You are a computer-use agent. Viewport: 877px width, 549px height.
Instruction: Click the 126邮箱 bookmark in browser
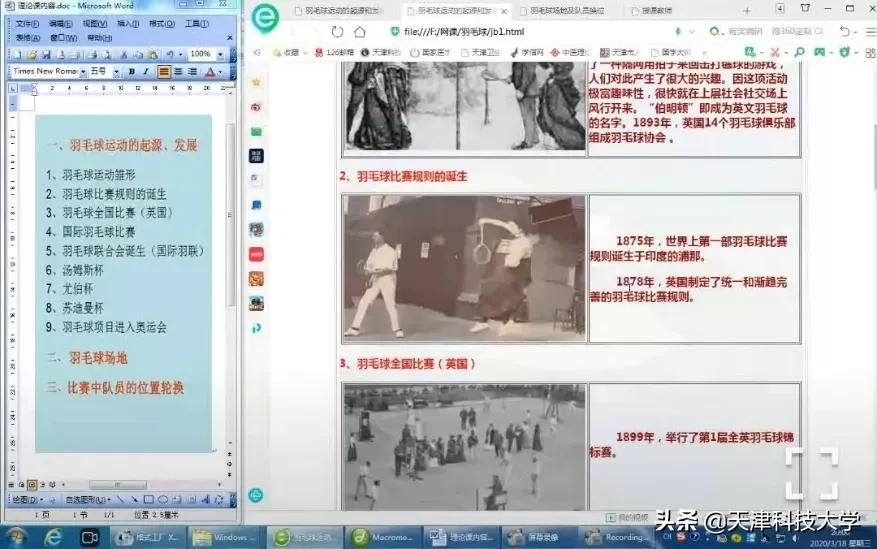click(x=334, y=53)
